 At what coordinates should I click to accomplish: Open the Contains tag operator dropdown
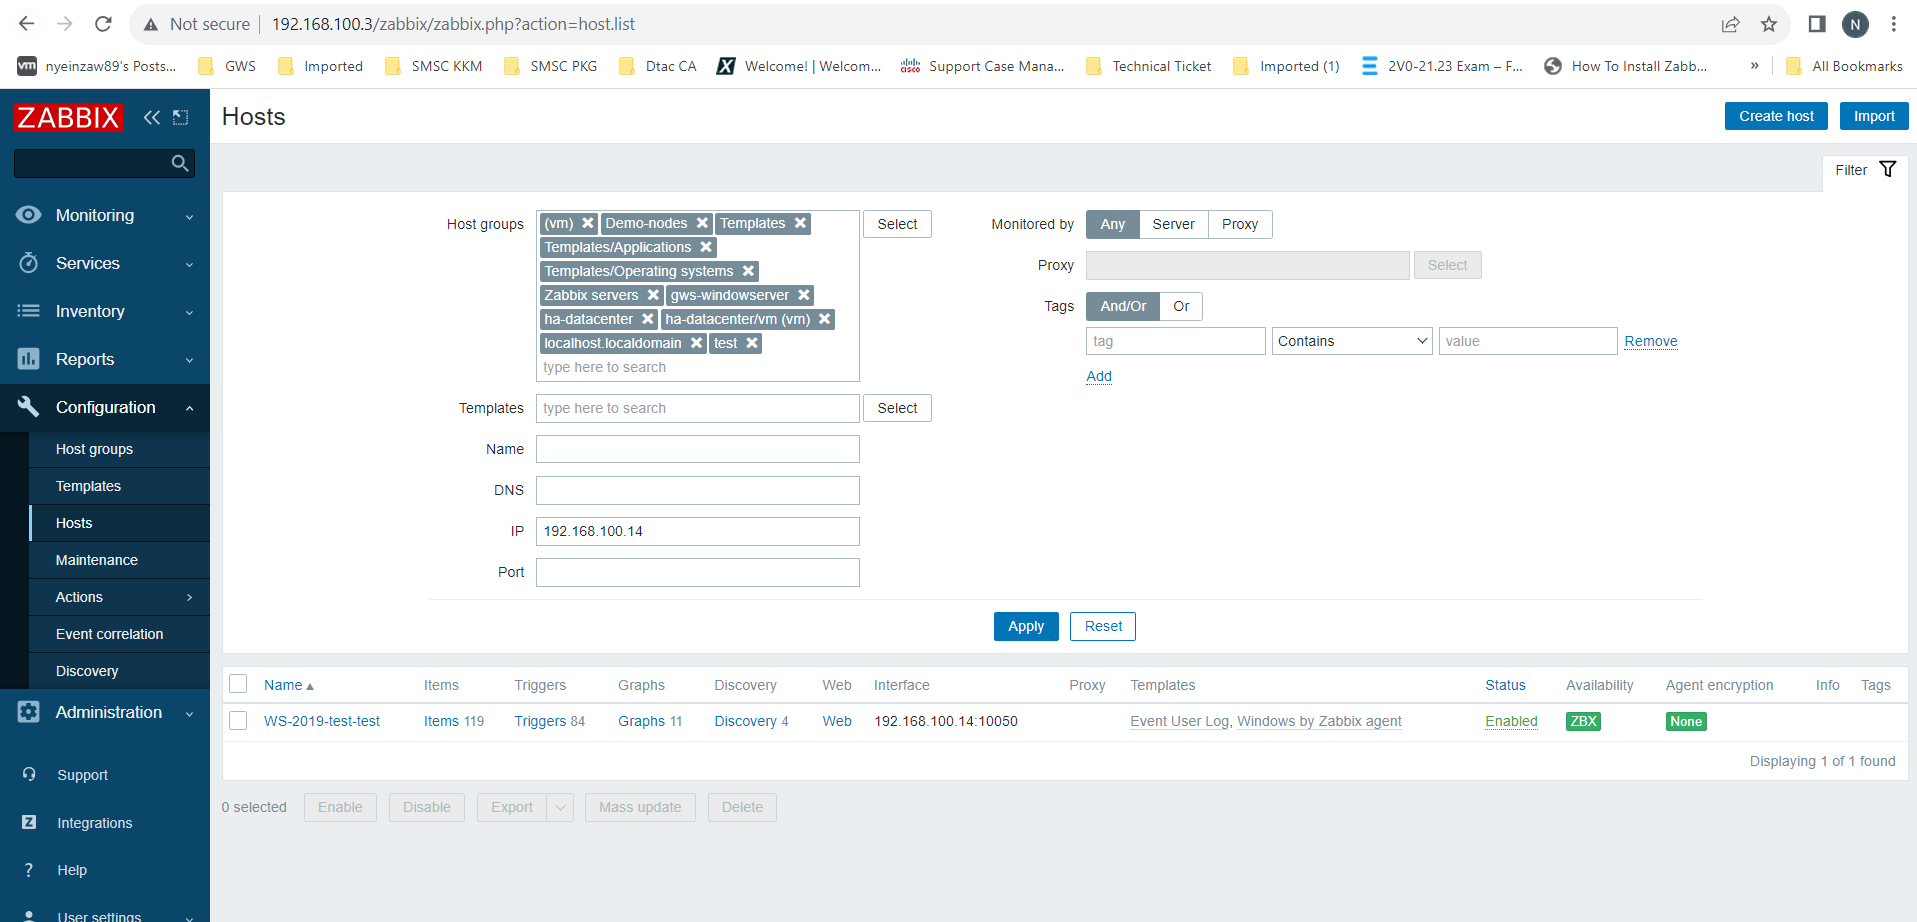pyautogui.click(x=1351, y=342)
